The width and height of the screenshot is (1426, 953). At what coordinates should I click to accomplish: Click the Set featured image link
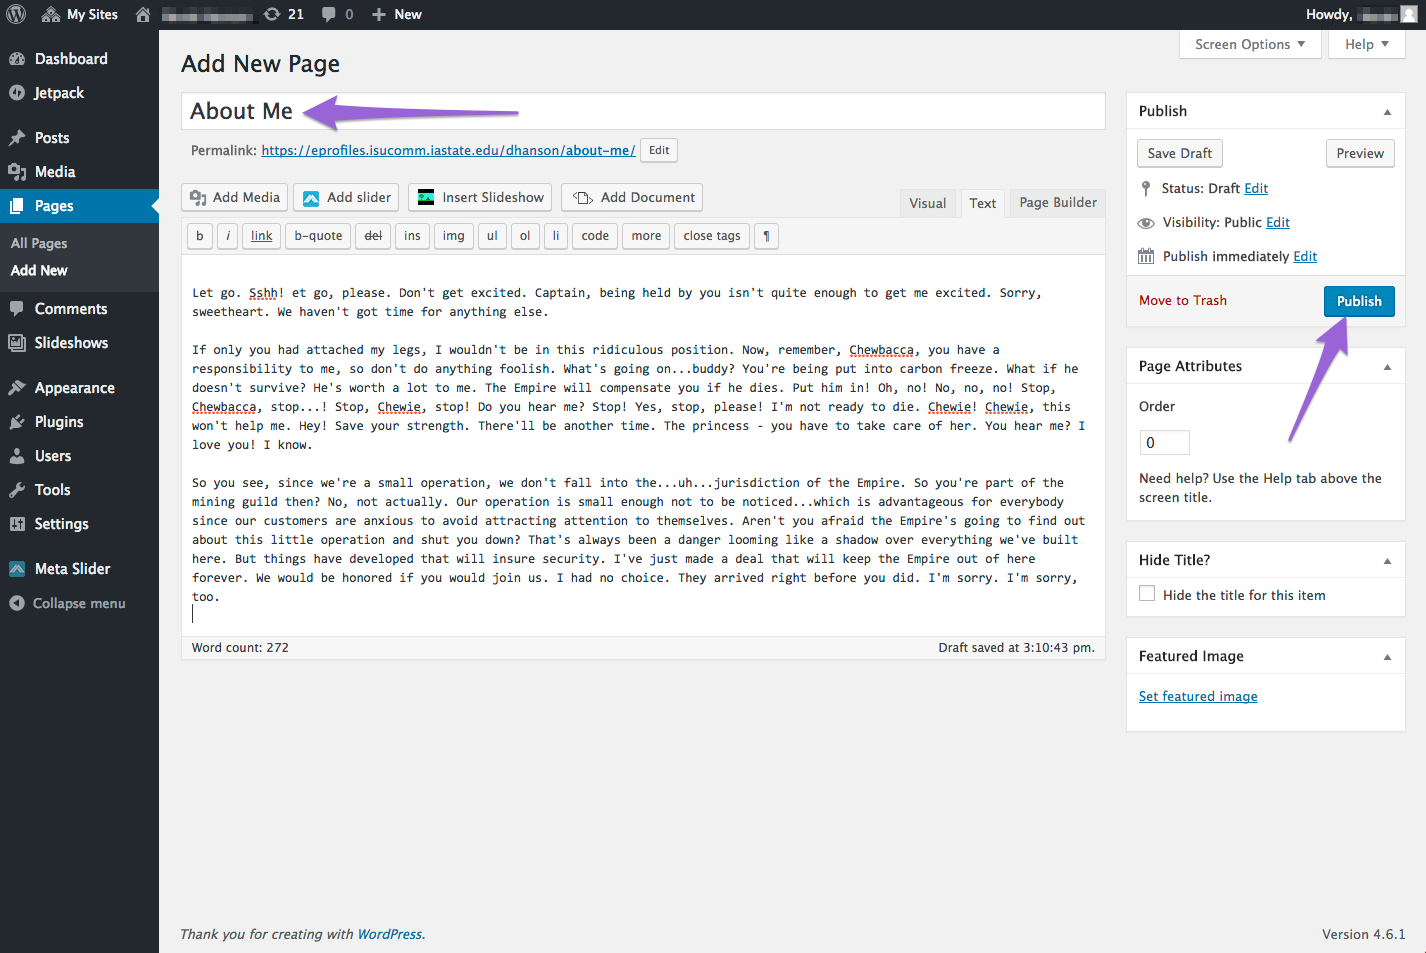coord(1198,697)
